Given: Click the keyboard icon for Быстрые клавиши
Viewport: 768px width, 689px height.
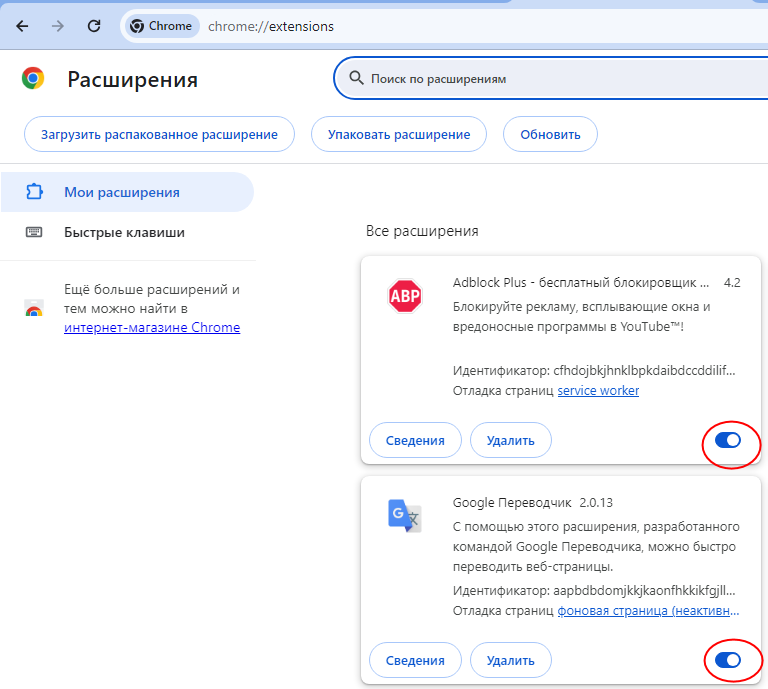Looking at the screenshot, I should coord(34,232).
